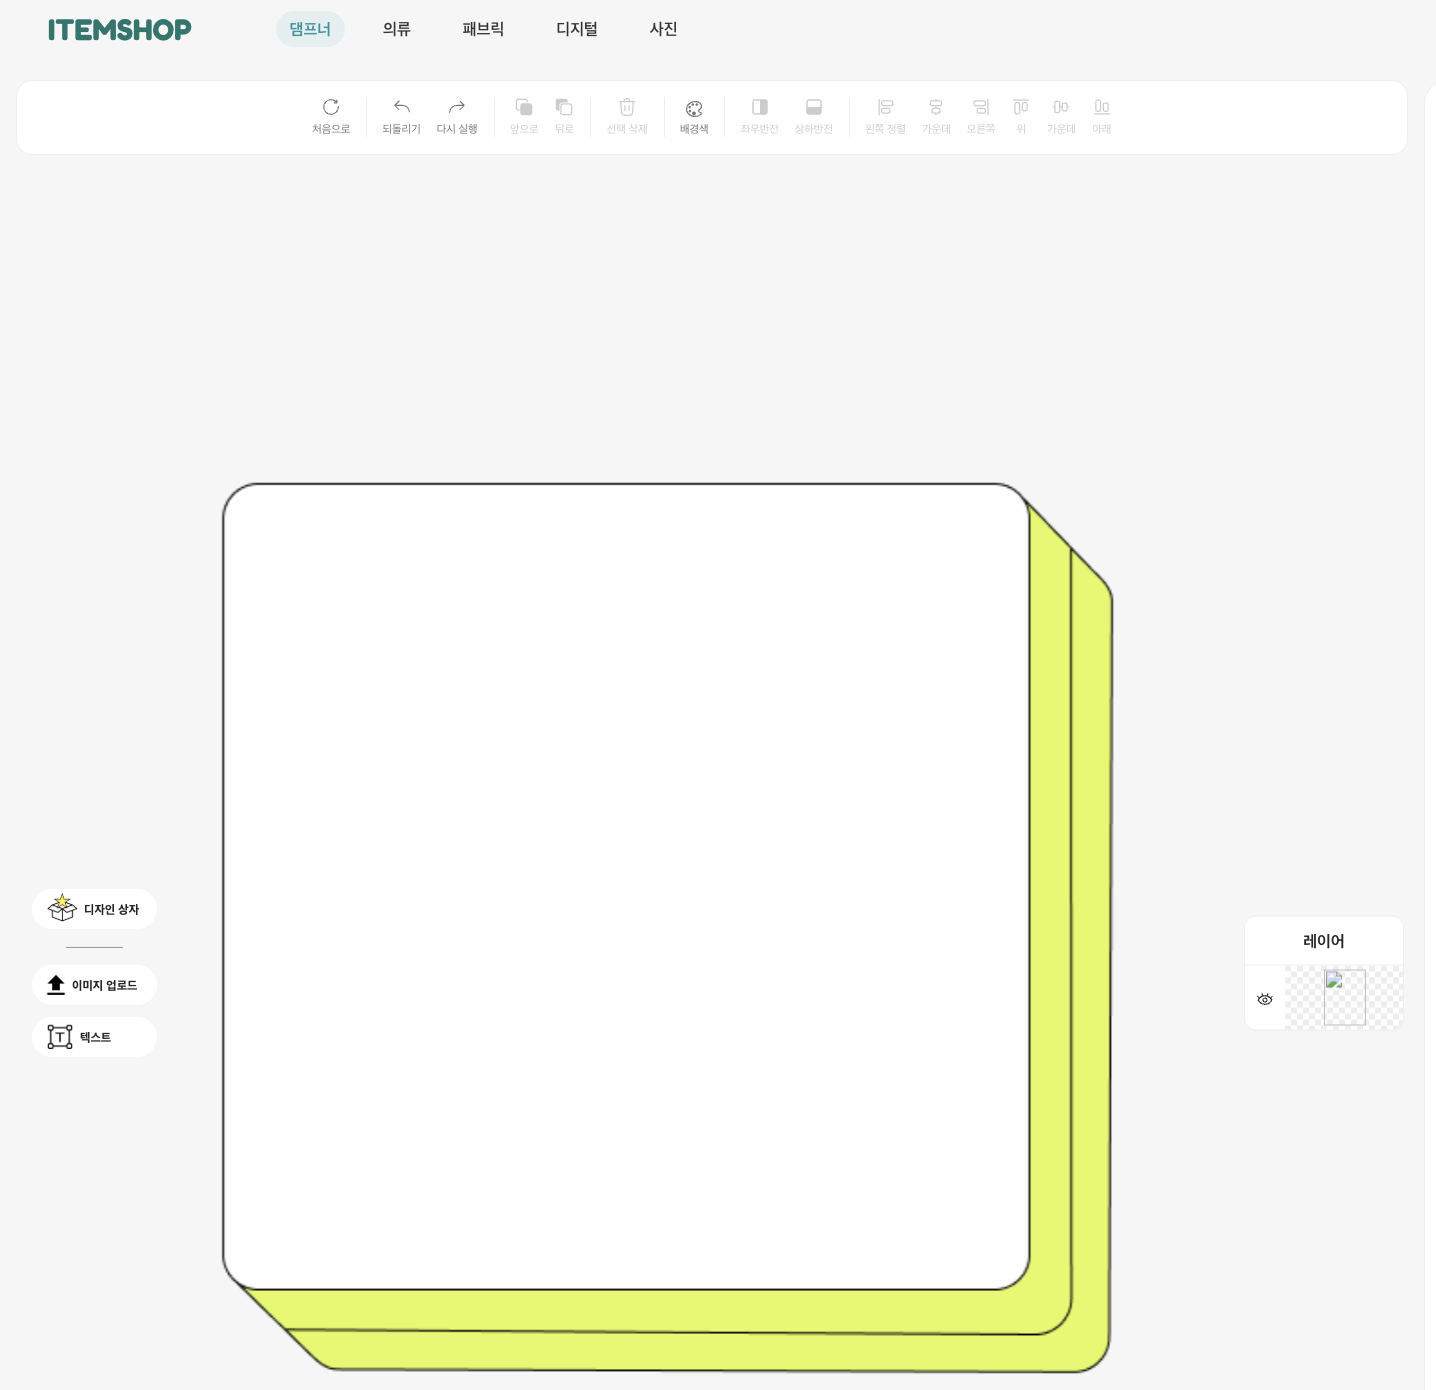Delete selection with the 선택 삭제 trash icon
Viewport: 1436px width, 1390px height.
coord(627,108)
